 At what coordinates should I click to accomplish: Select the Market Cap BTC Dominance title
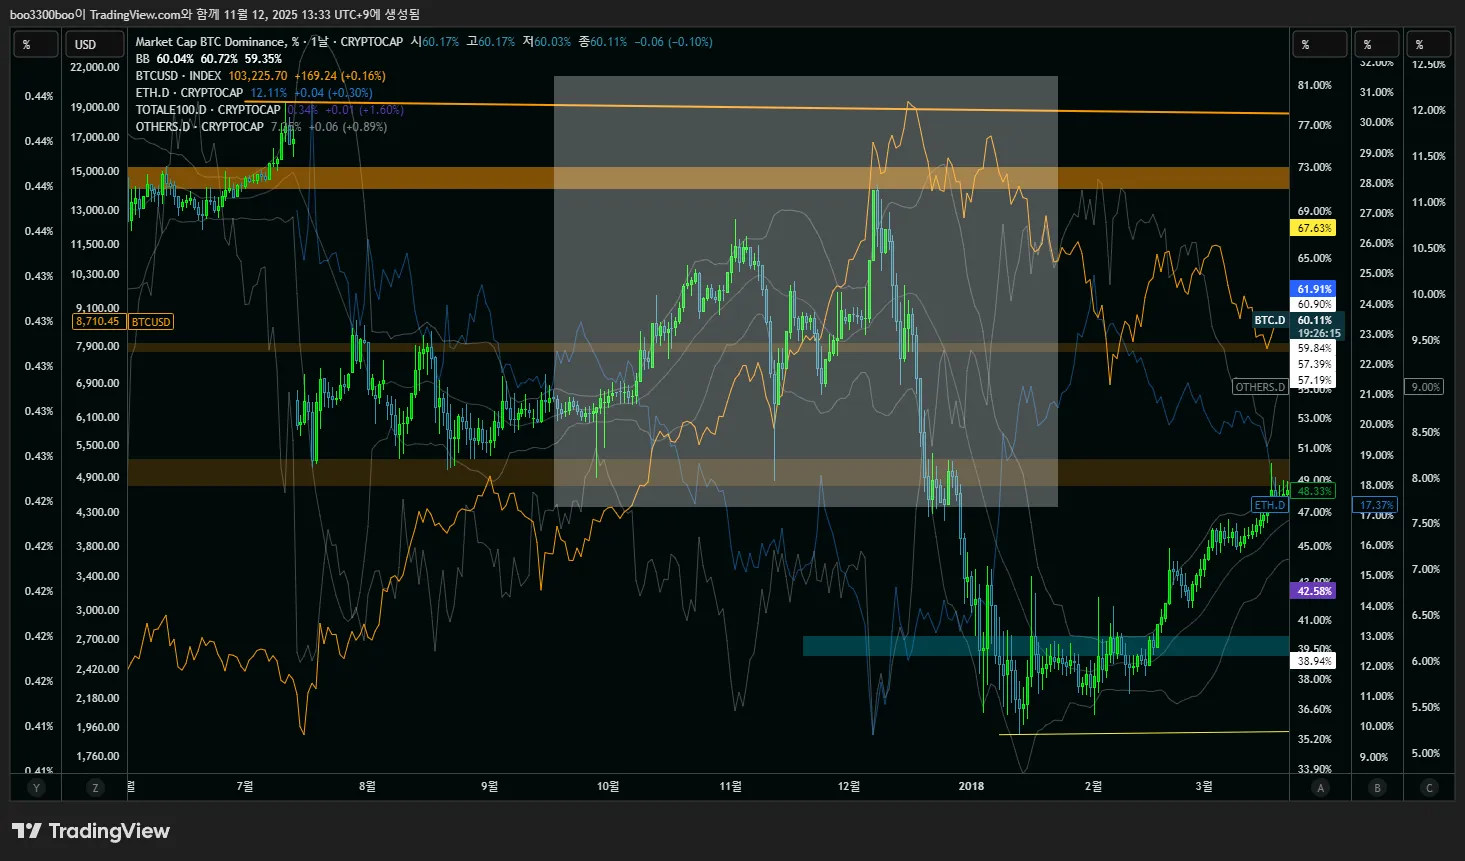pos(210,42)
